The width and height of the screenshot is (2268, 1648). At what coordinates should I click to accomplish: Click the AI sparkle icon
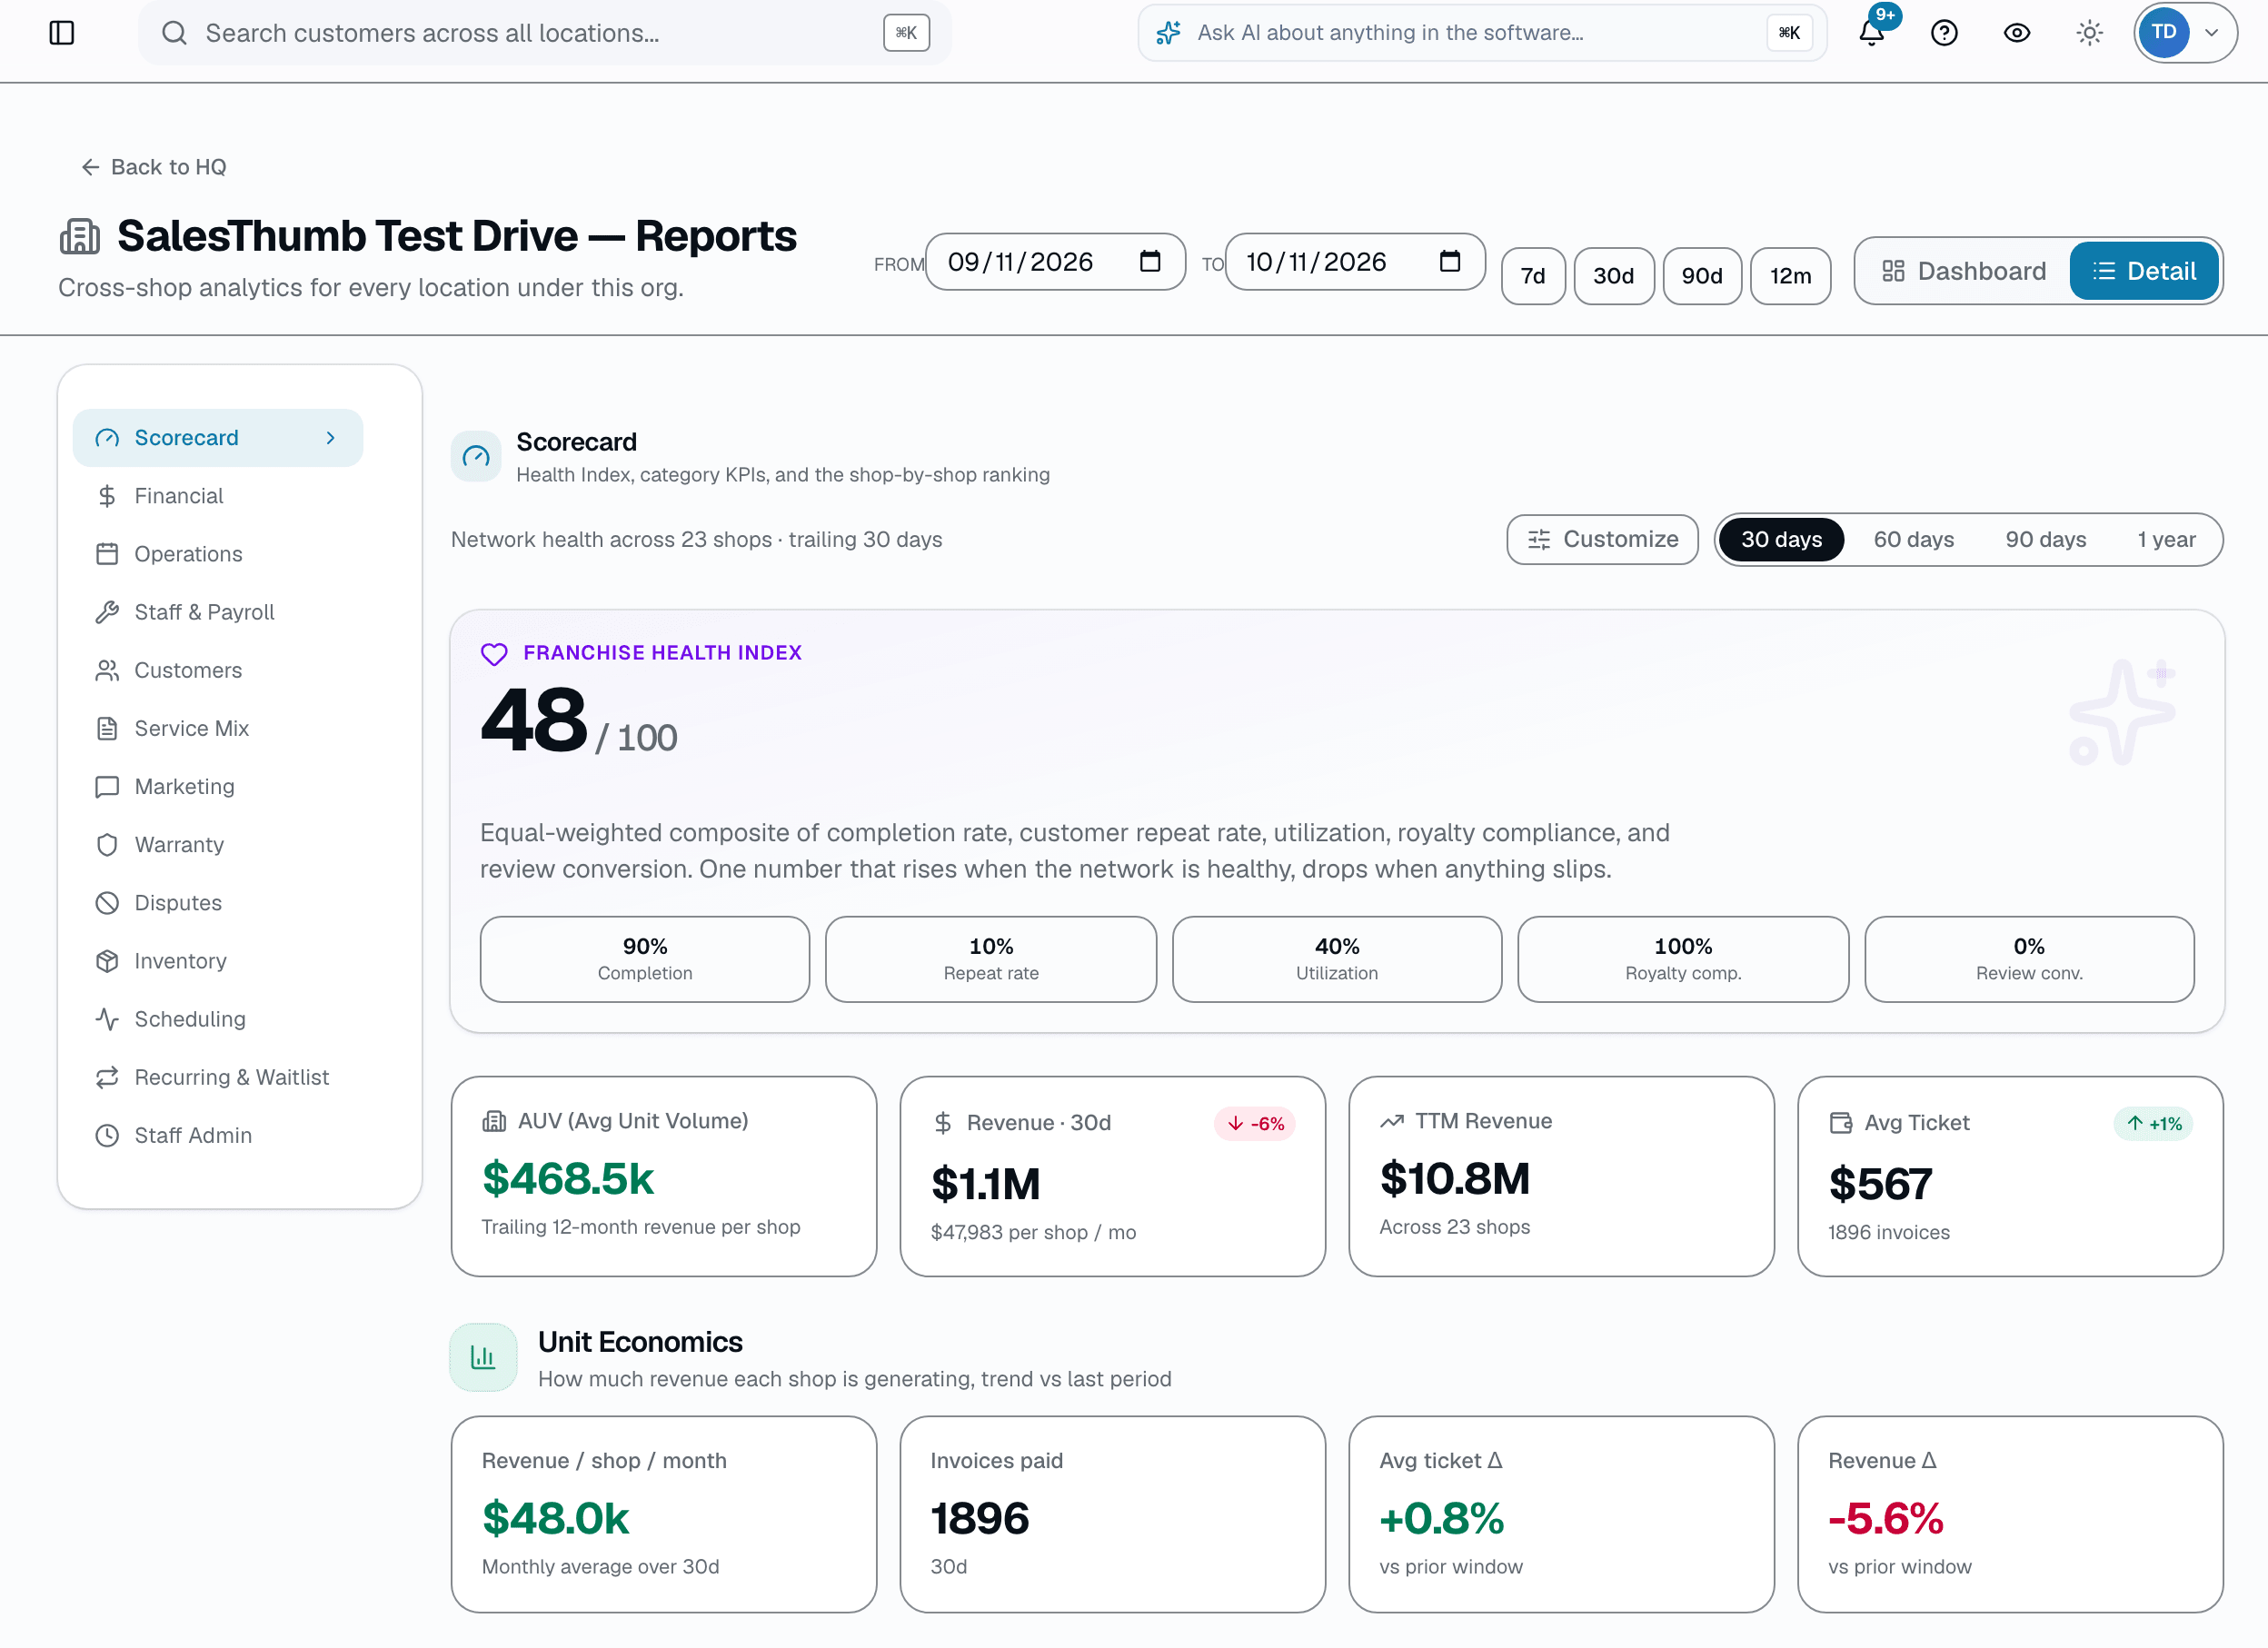pos(1168,33)
